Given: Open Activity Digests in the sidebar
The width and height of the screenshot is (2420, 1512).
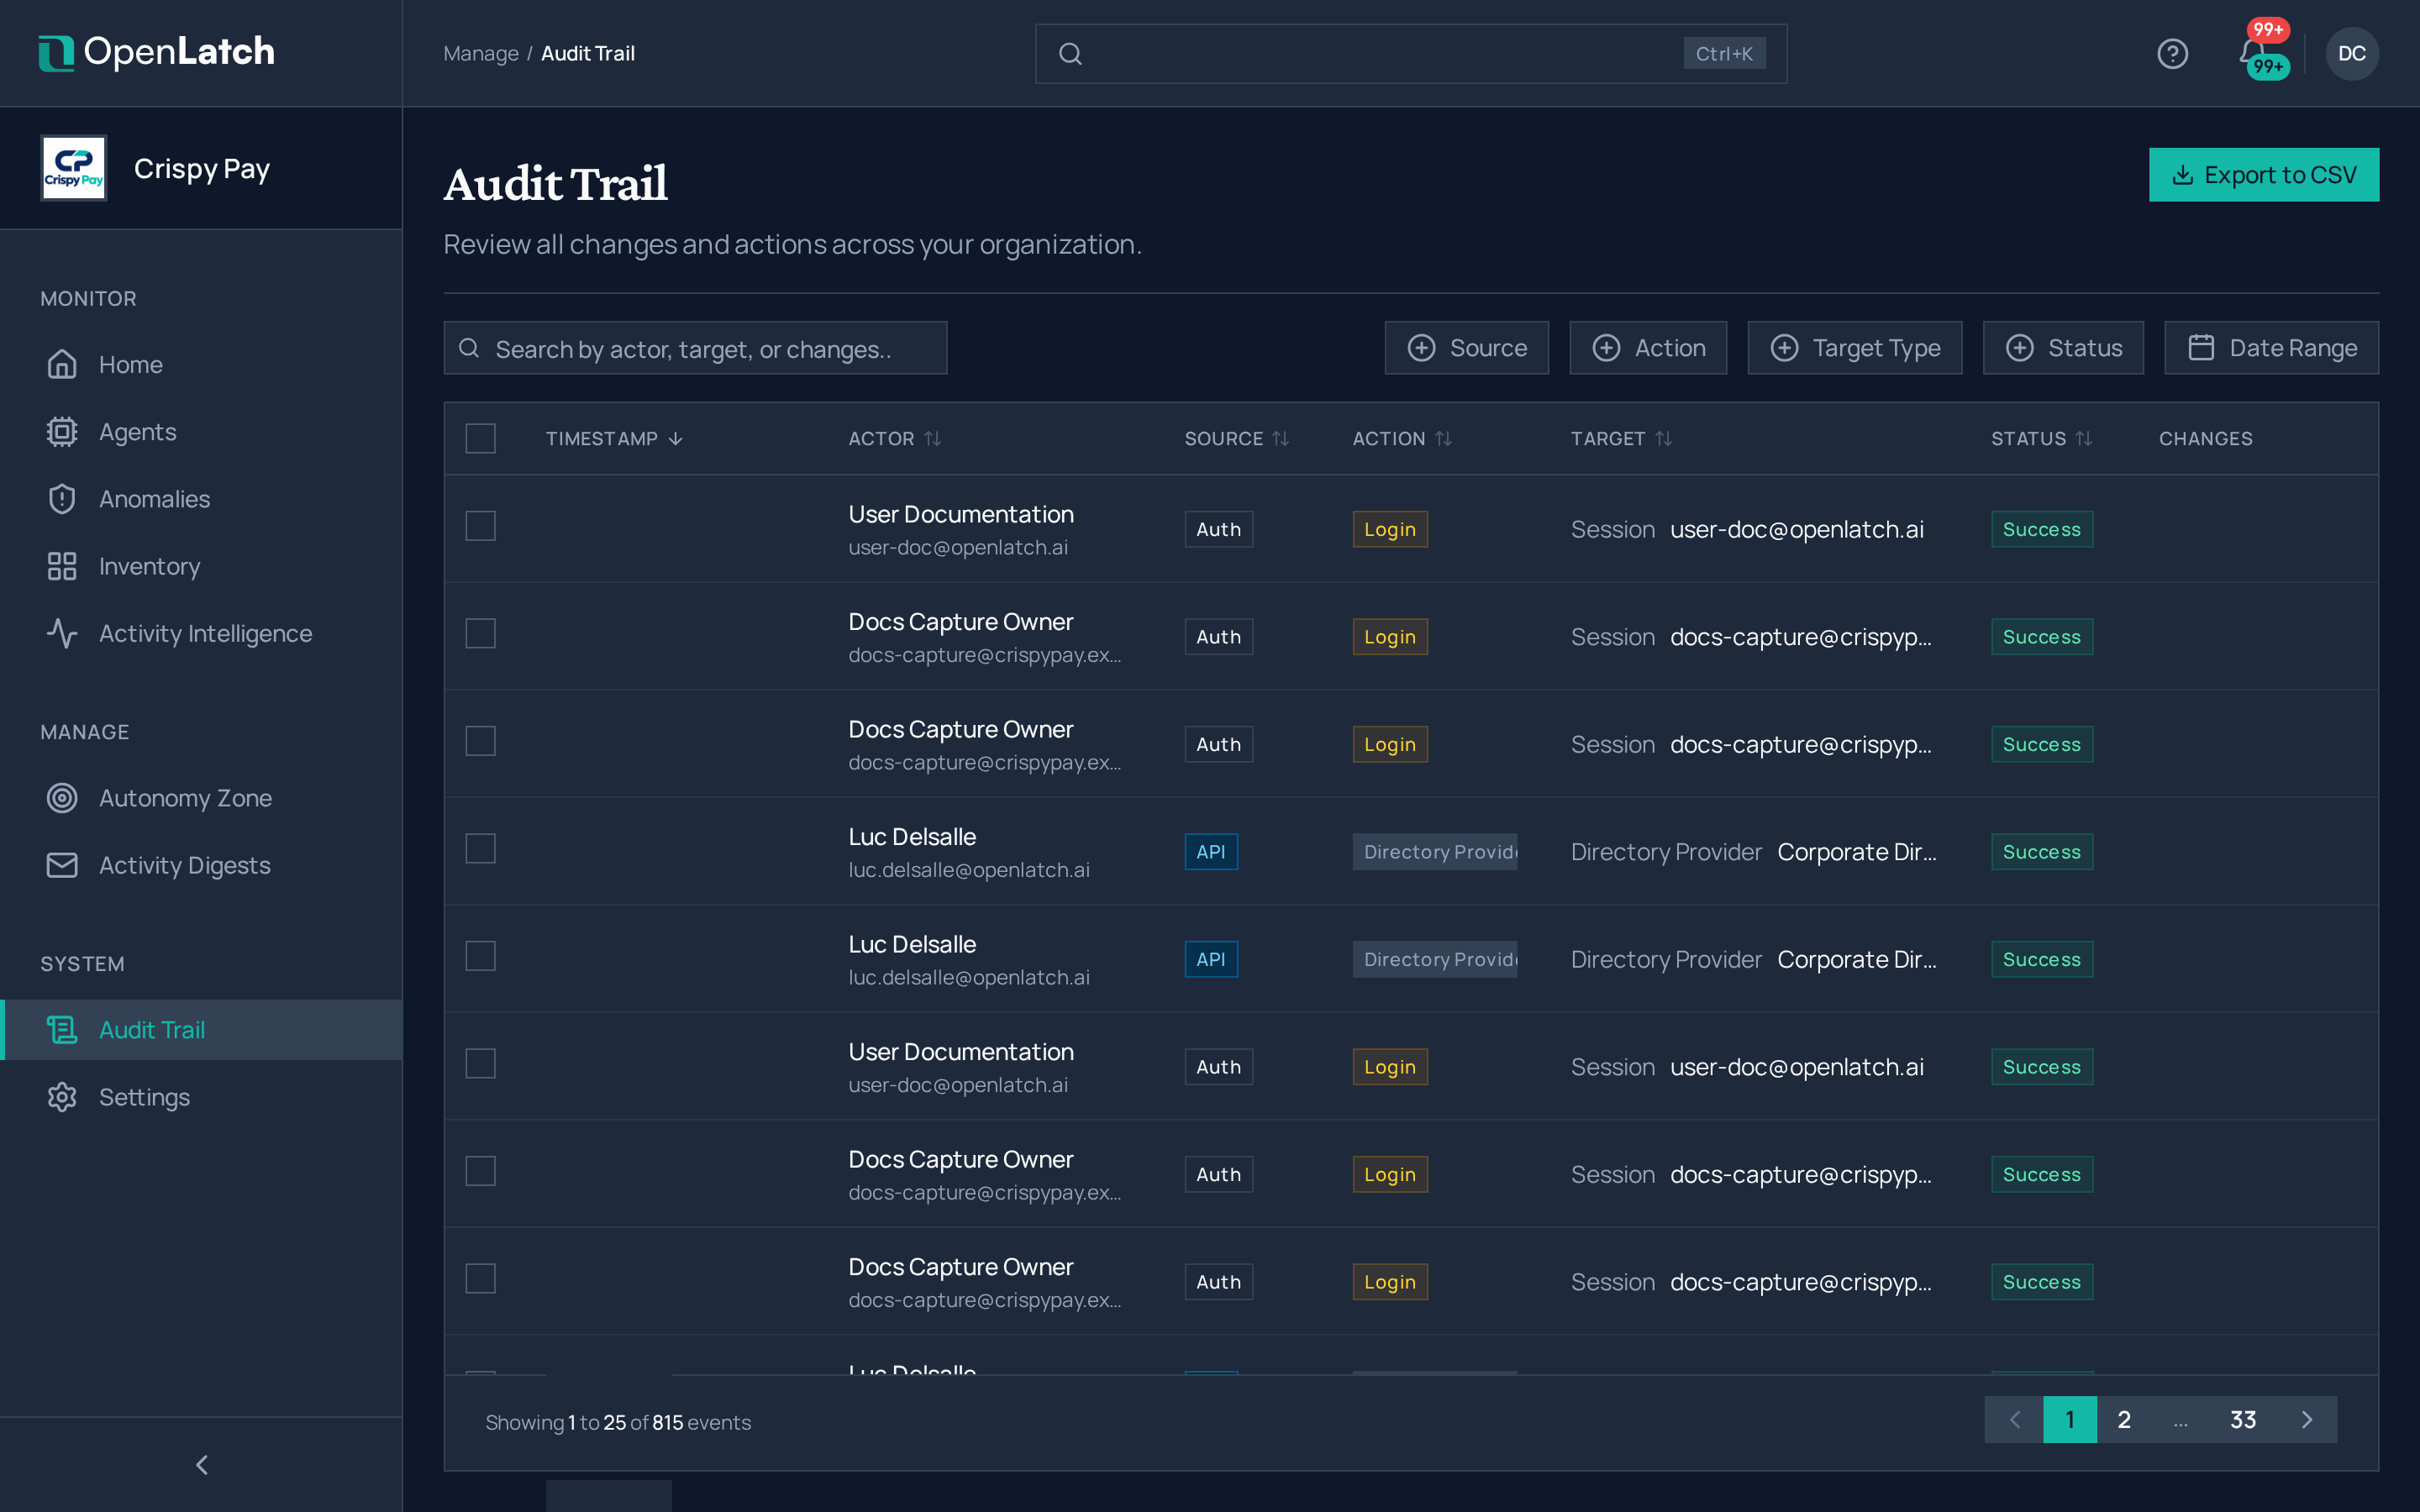Looking at the screenshot, I should point(201,865).
